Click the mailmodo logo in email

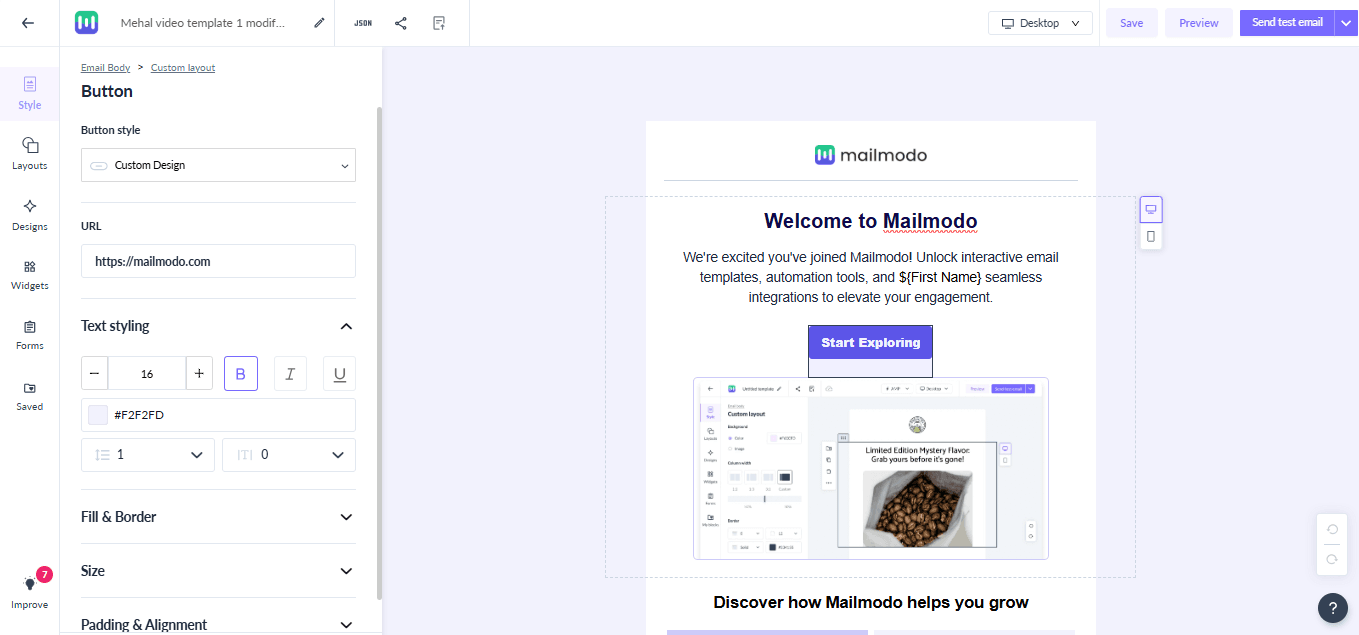click(x=871, y=155)
